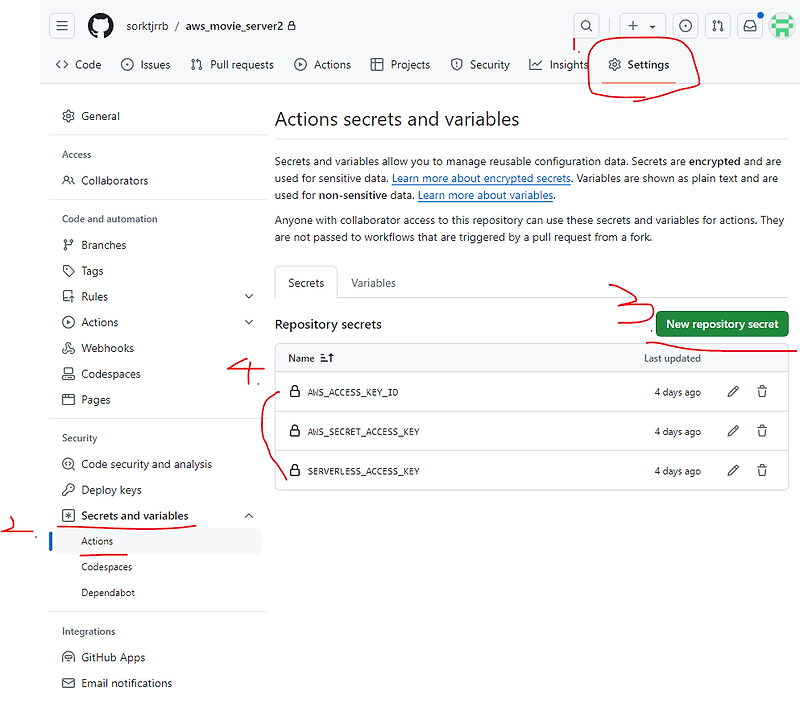Expand the Rules section in the sidebar
This screenshot has width=800, height=708.
(x=249, y=296)
